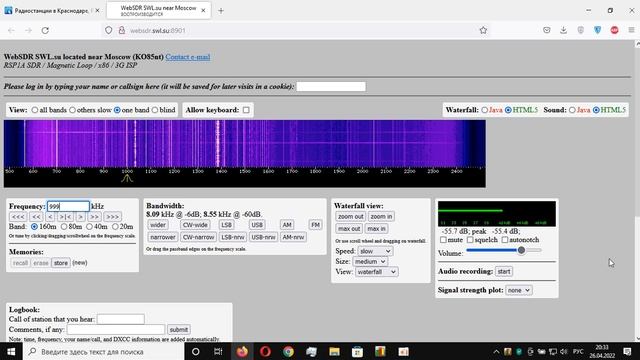The height and width of the screenshot is (360, 640).
Task: Open the browser hamburger menu
Action: (631, 30)
